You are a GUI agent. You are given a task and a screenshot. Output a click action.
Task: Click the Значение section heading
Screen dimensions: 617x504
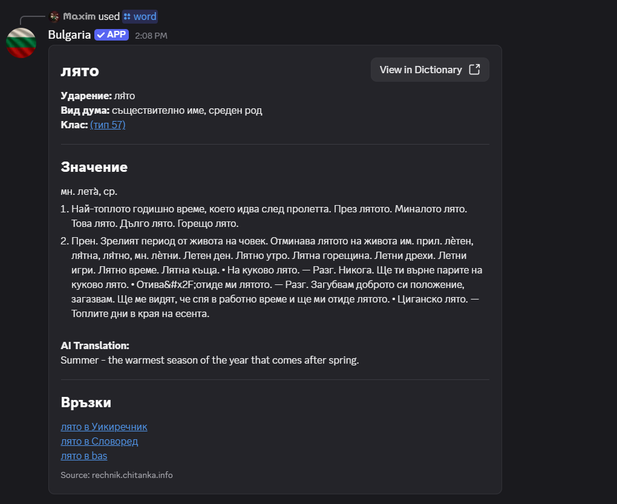94,167
